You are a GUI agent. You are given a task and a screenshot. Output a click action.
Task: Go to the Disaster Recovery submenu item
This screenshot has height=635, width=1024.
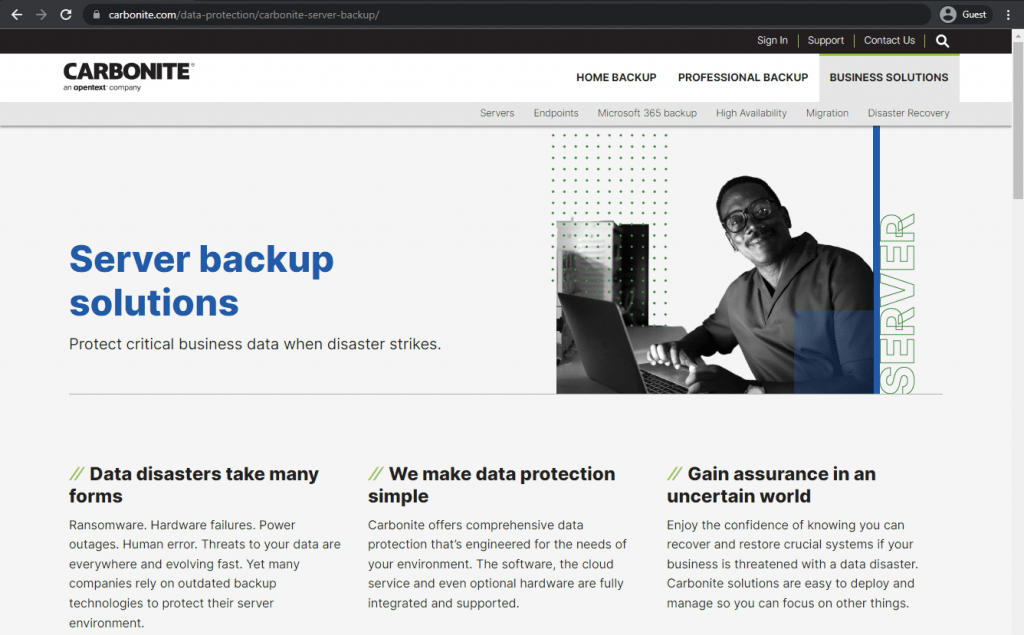[x=908, y=113]
